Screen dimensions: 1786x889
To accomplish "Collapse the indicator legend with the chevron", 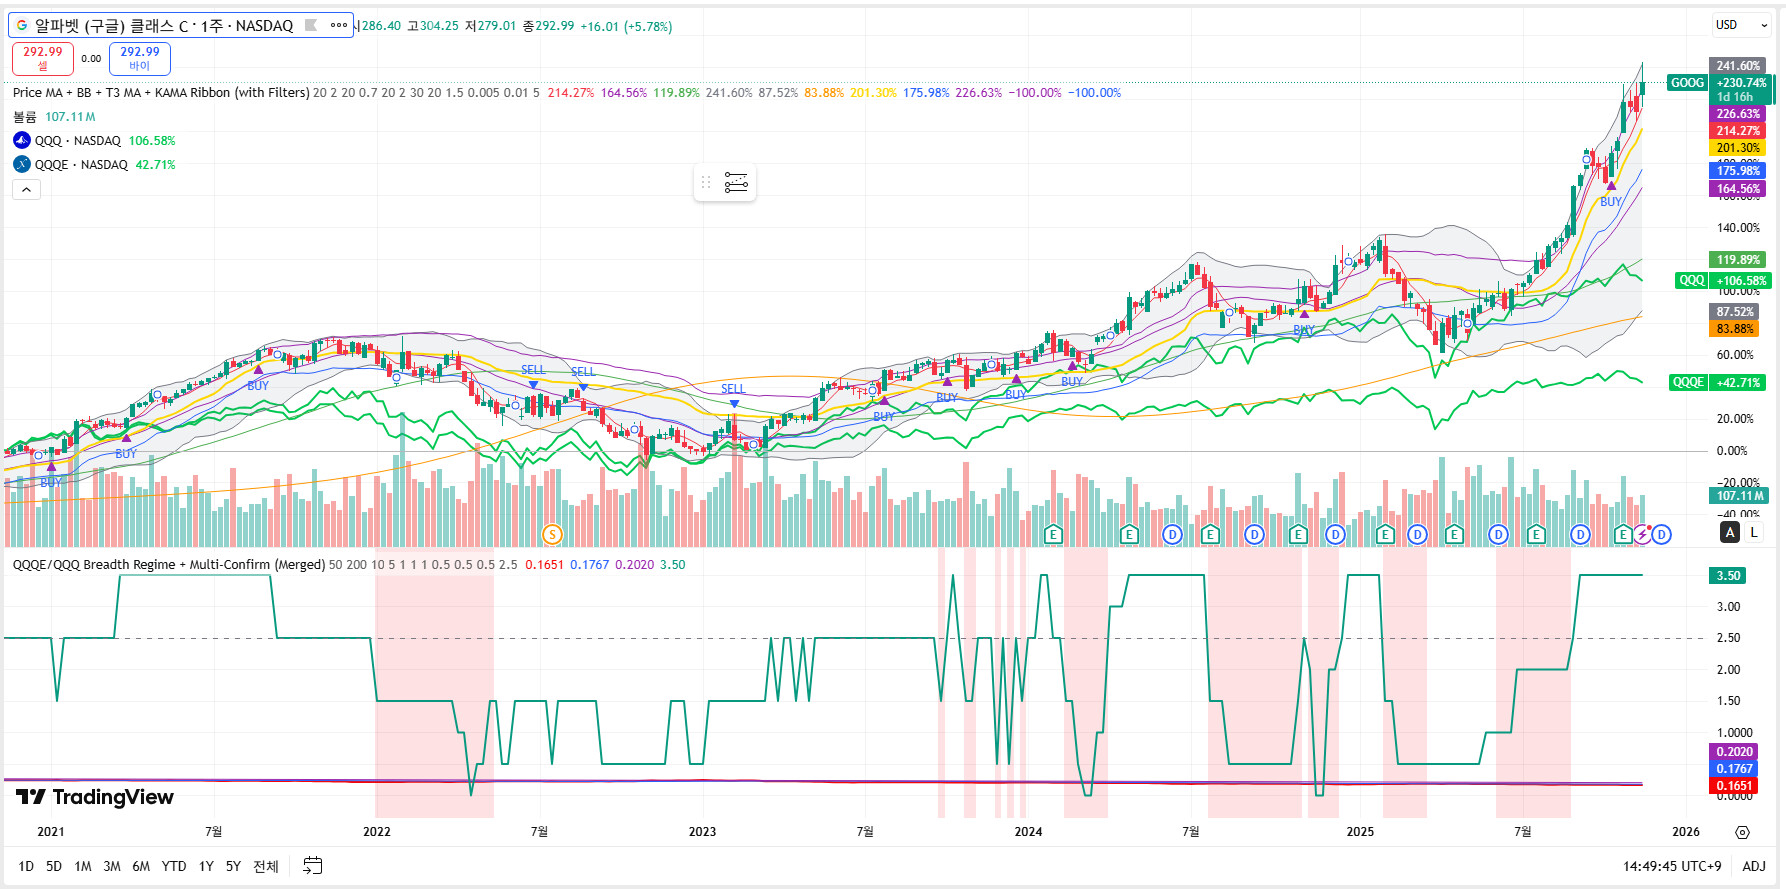I will pyautogui.click(x=27, y=189).
